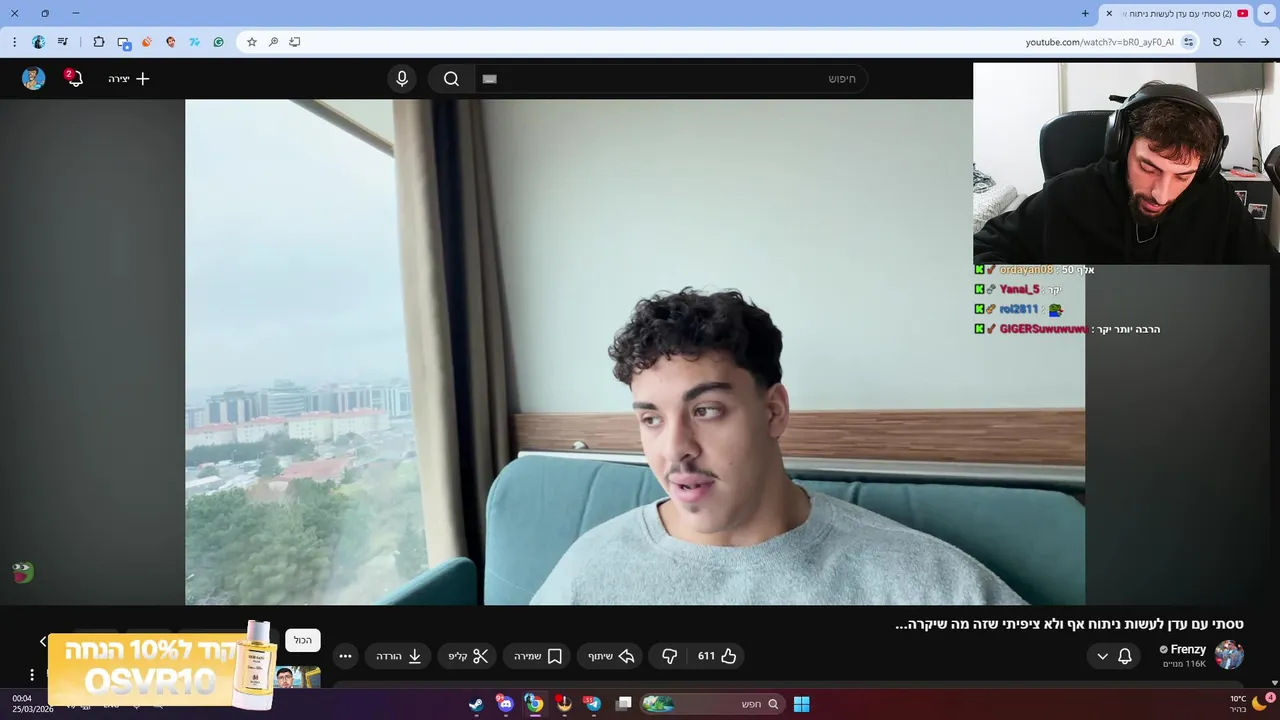This screenshot has width=1280, height=720.
Task: Open the zoom magnifier icon in address bar
Action: (x=273, y=42)
